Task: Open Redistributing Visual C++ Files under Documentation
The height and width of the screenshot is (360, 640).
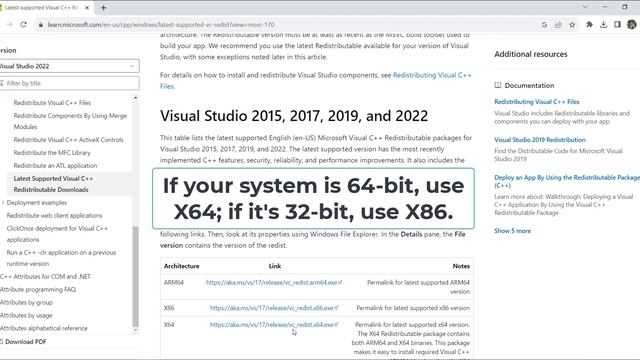Action: click(537, 102)
